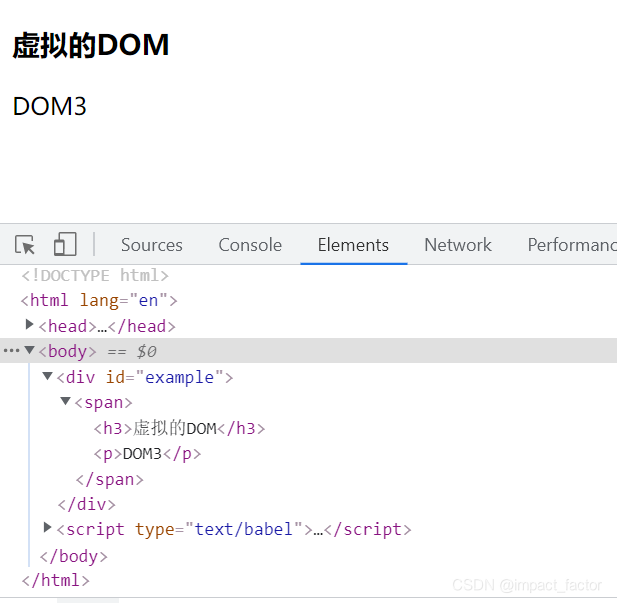Screen dimensions: 617x603
Task: Click the "example" id attribute value
Action: (x=179, y=377)
